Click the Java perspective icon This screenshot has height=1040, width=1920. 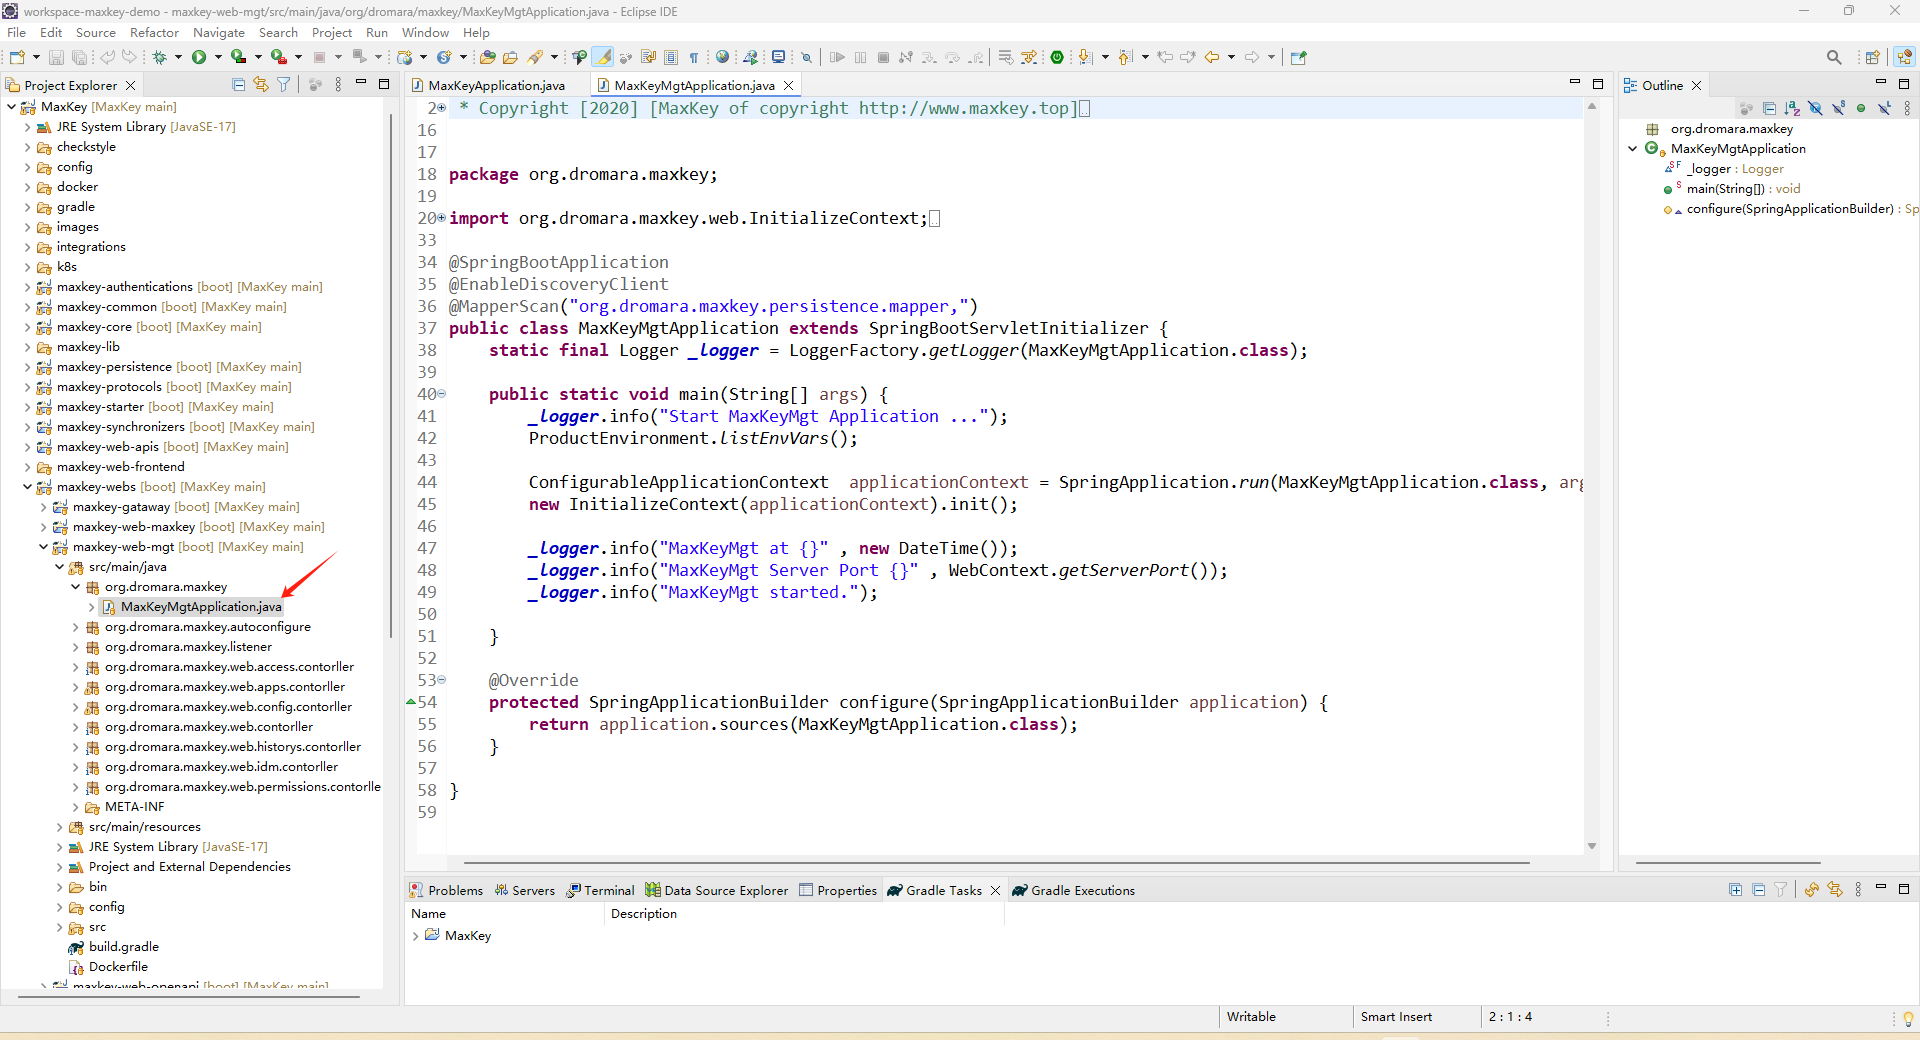tap(1904, 57)
